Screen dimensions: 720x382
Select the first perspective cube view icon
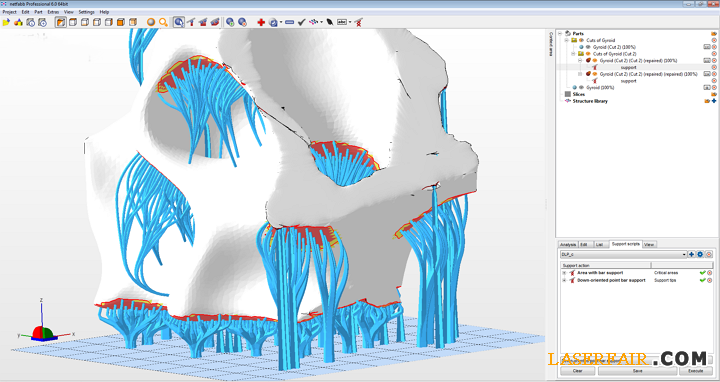(x=61, y=22)
